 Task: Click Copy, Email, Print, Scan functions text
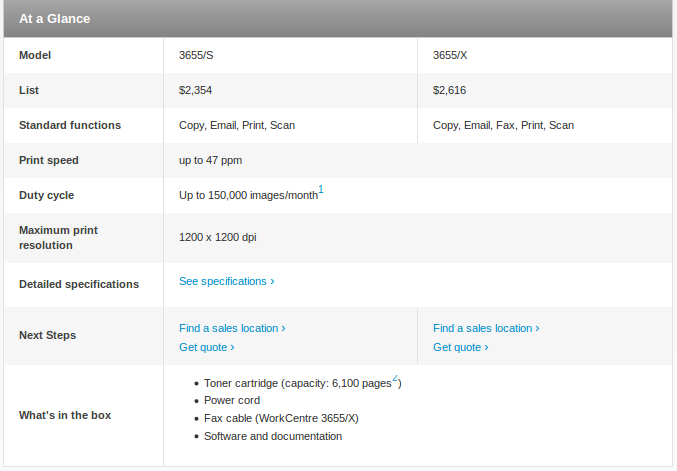click(x=237, y=125)
